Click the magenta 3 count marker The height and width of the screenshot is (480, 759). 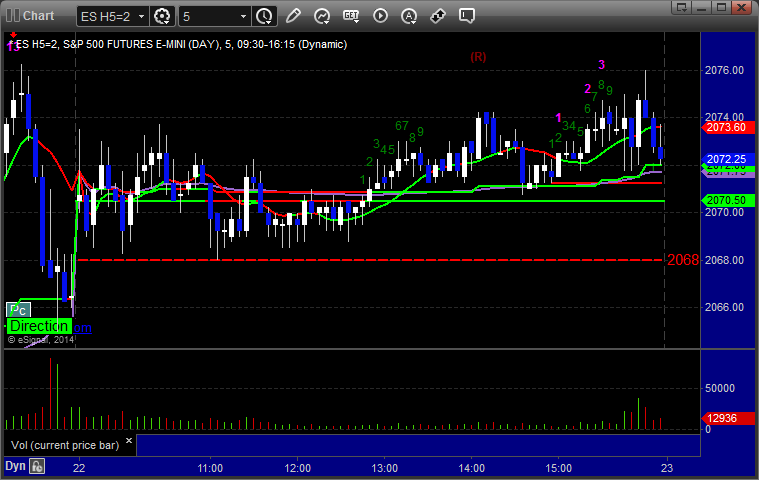[x=601, y=64]
